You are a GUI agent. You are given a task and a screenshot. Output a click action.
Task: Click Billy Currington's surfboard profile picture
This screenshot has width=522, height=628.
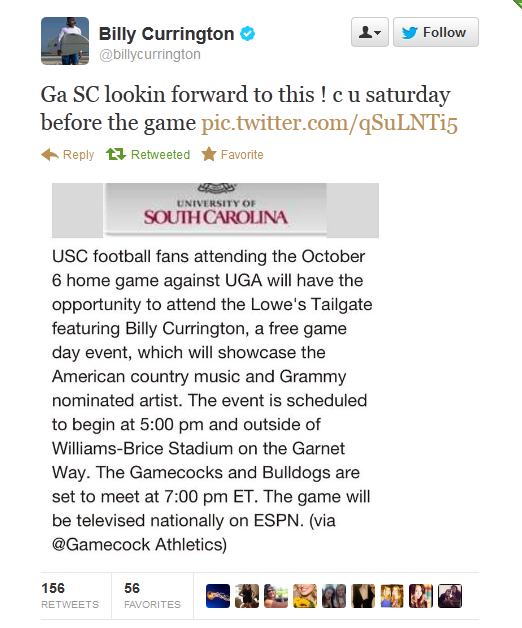[x=65, y=41]
